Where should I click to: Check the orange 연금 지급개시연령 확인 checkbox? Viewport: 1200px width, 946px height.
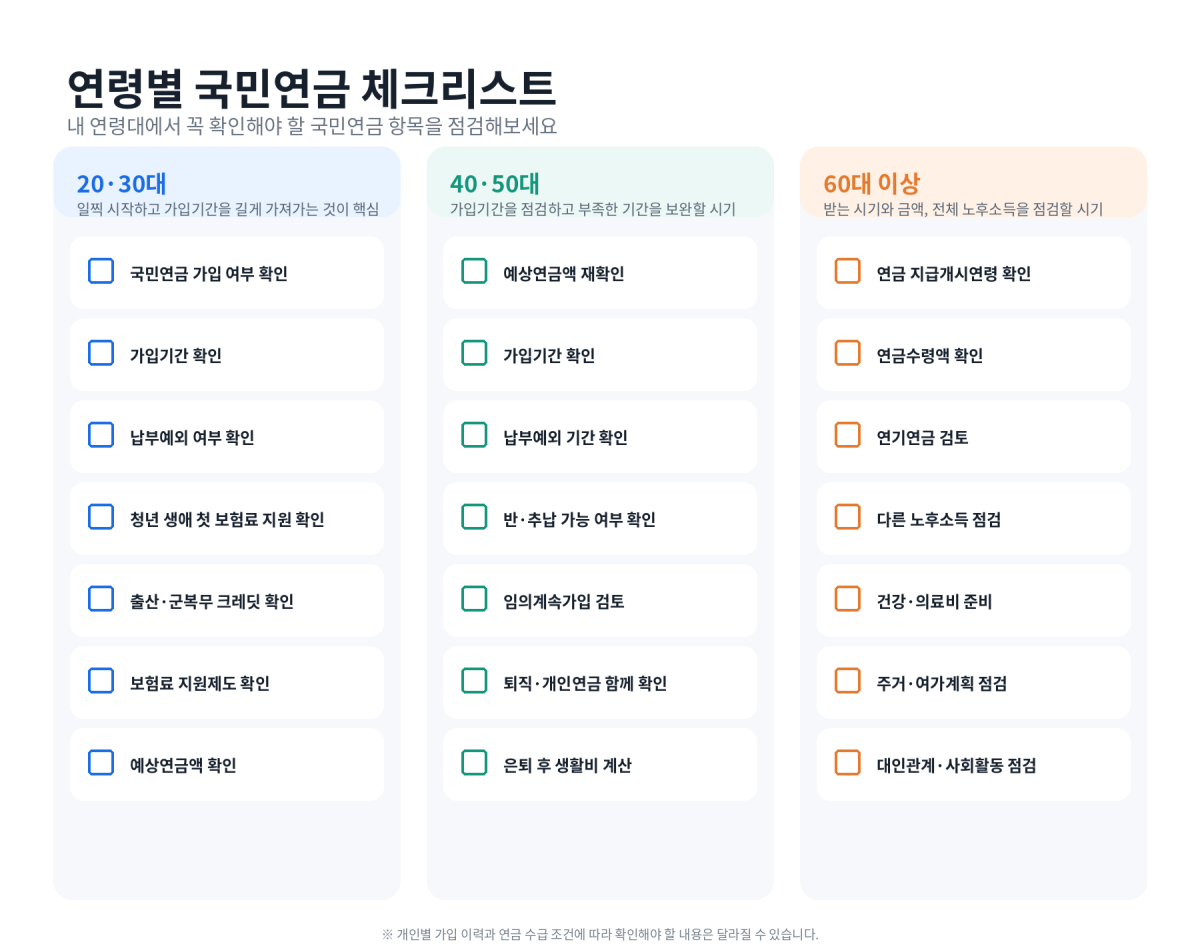pos(847,271)
